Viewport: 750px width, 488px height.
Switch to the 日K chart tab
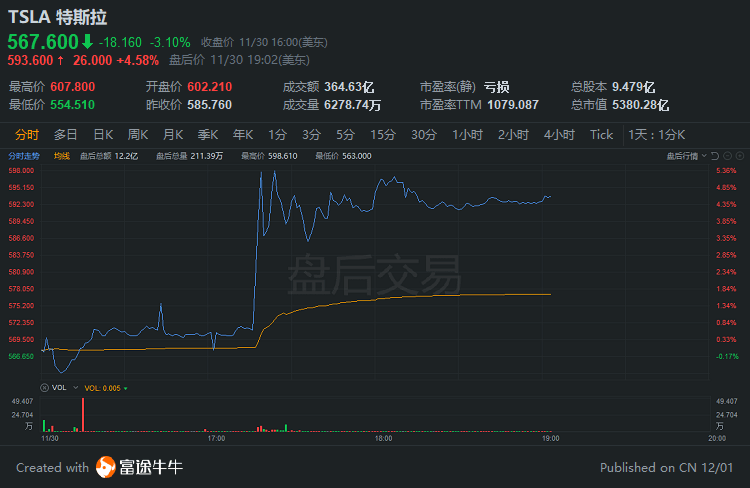(x=103, y=135)
